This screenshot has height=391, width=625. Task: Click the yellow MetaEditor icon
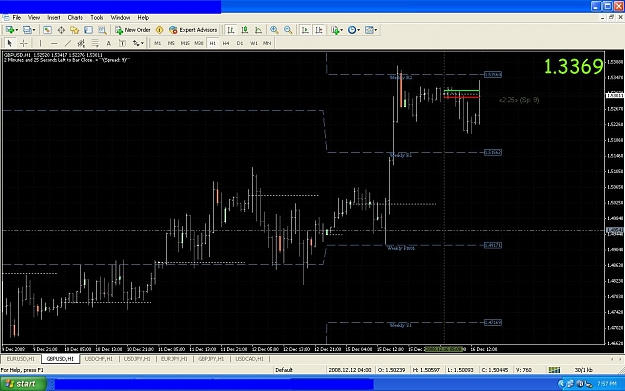(159, 30)
